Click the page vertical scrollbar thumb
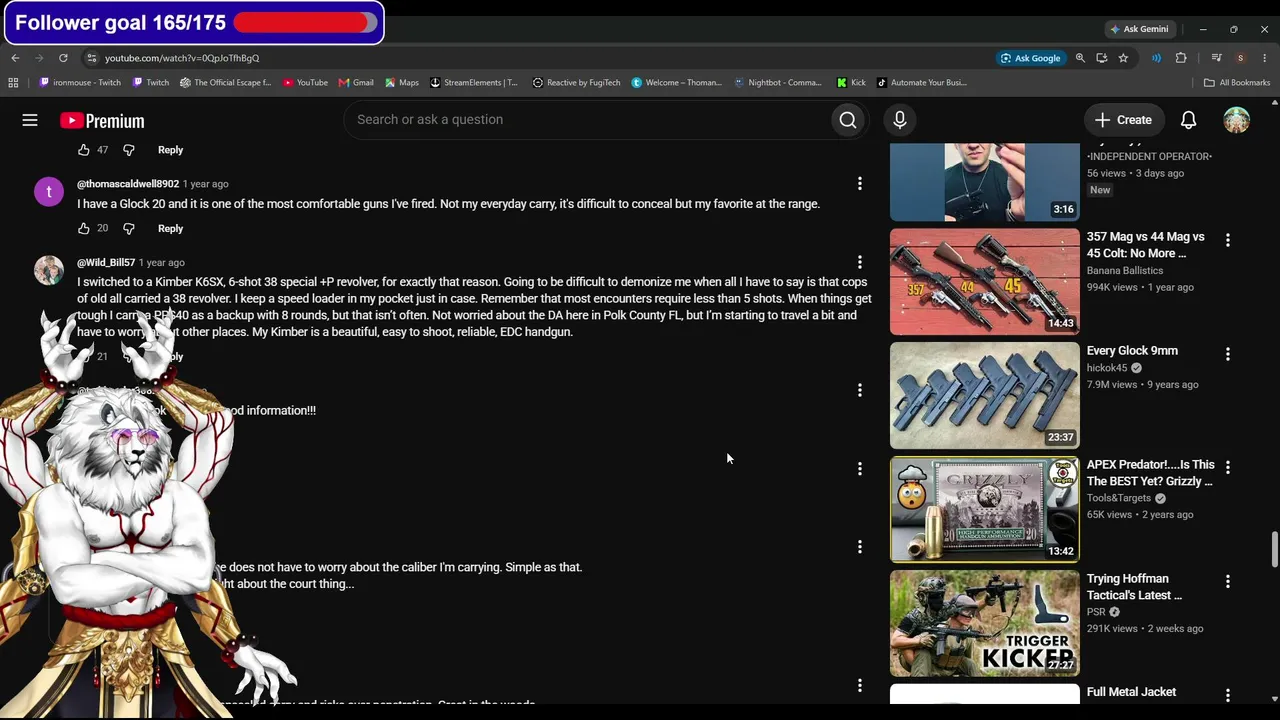1280x720 pixels. (x=1274, y=549)
